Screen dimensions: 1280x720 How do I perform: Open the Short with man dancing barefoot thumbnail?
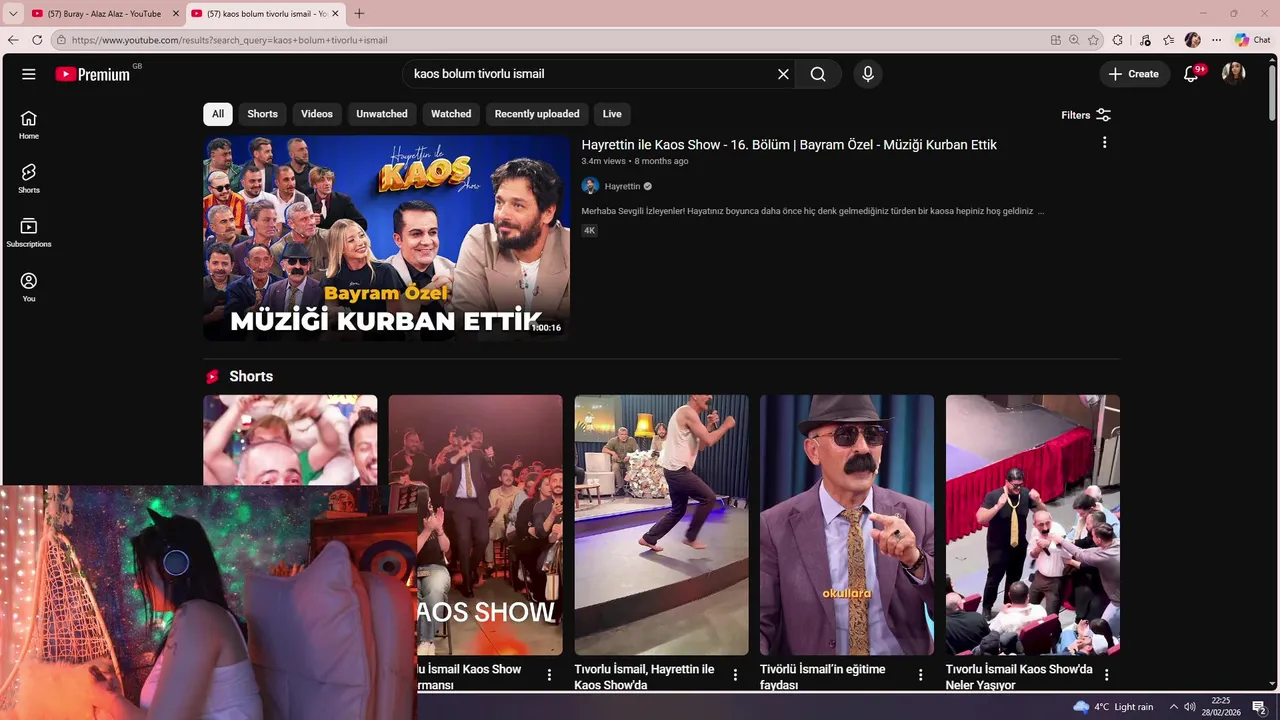coord(661,525)
